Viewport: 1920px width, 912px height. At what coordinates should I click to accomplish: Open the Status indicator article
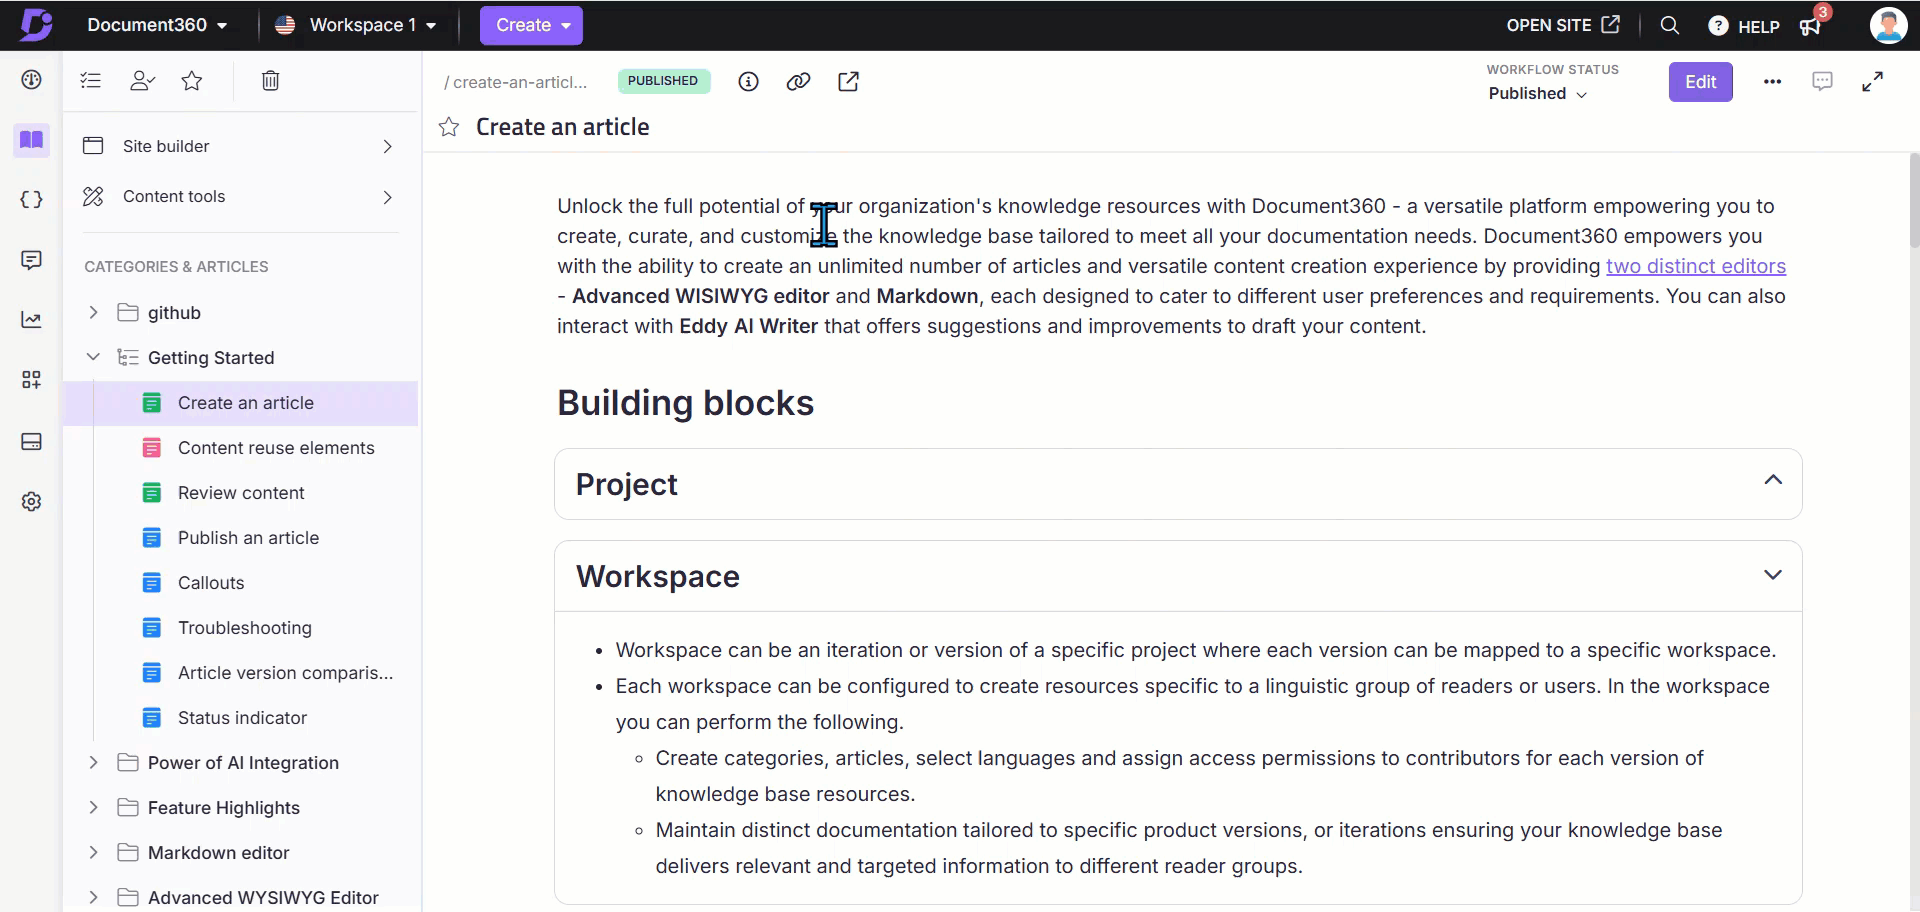pyautogui.click(x=242, y=718)
